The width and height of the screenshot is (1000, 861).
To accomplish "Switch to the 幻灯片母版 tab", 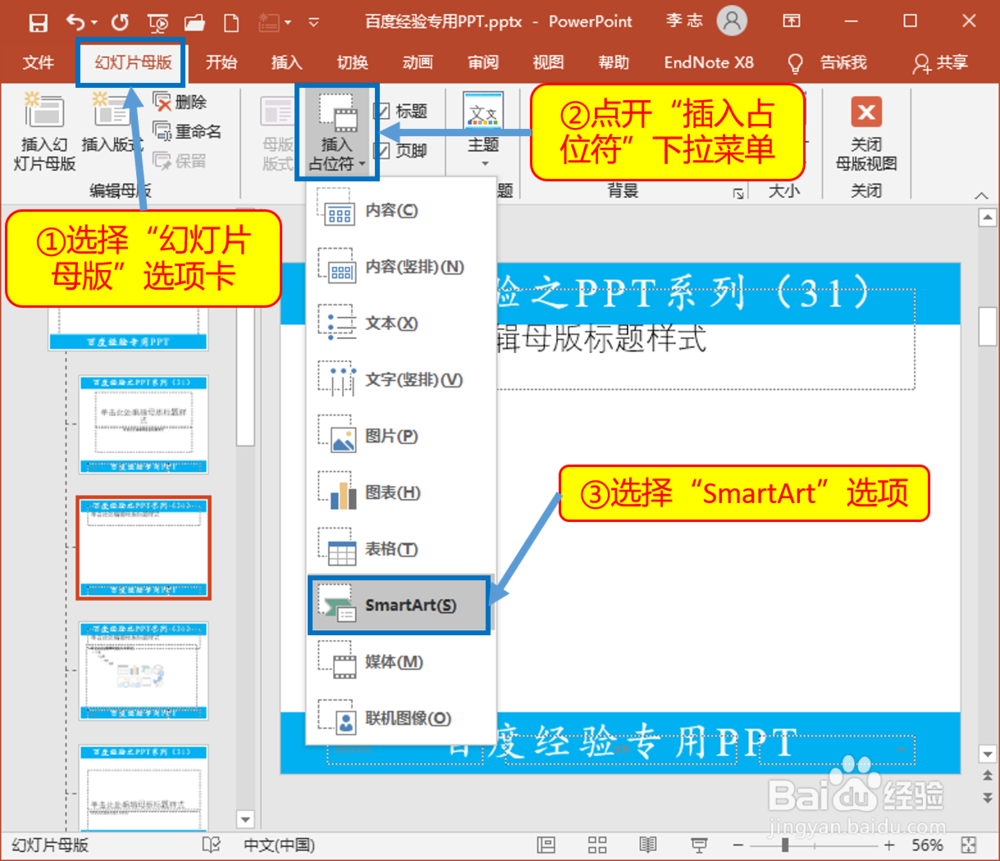I will [x=133, y=63].
